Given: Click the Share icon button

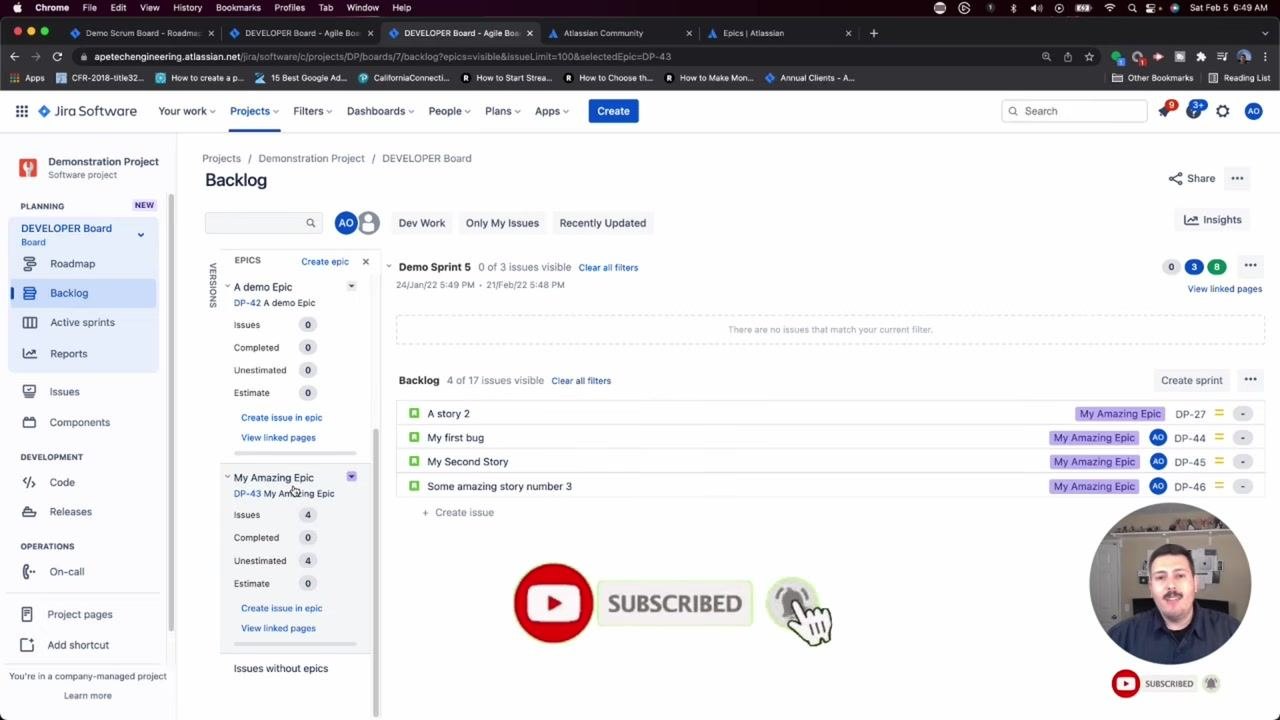Looking at the screenshot, I should click(1191, 178).
